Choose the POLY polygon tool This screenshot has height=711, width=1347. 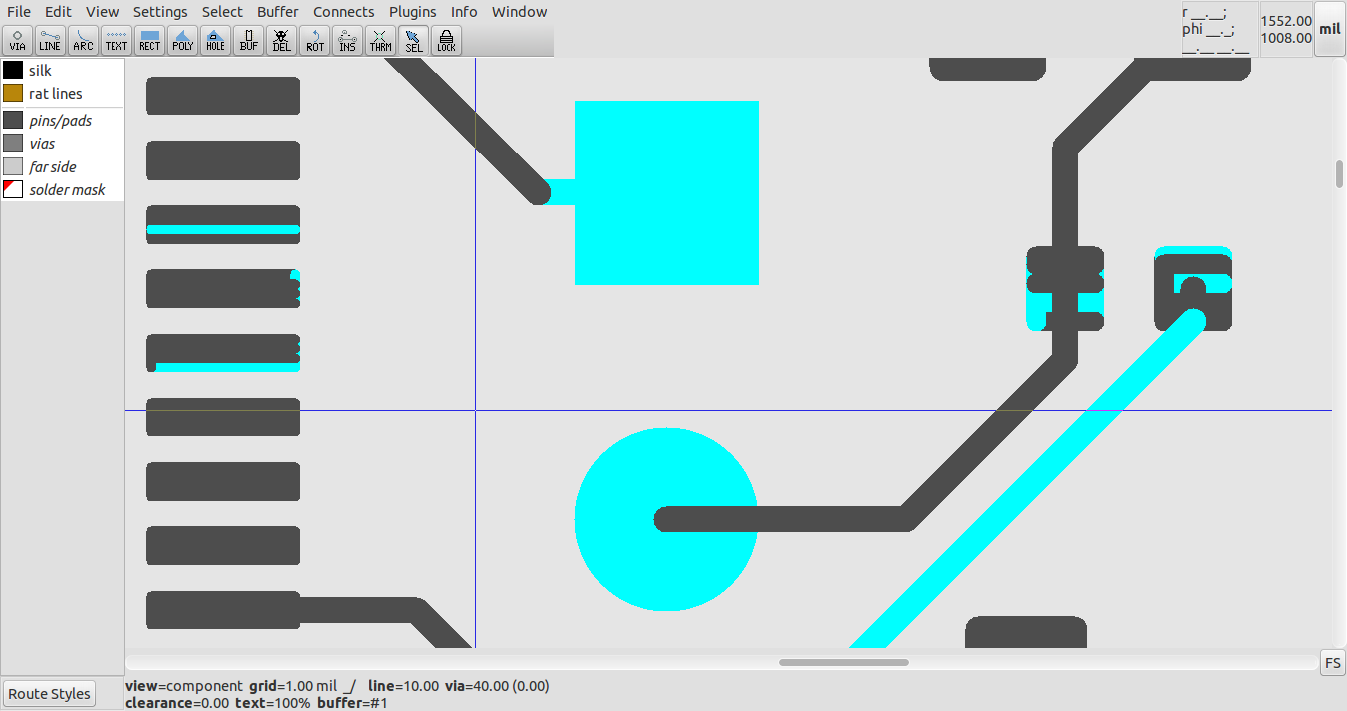coord(182,40)
